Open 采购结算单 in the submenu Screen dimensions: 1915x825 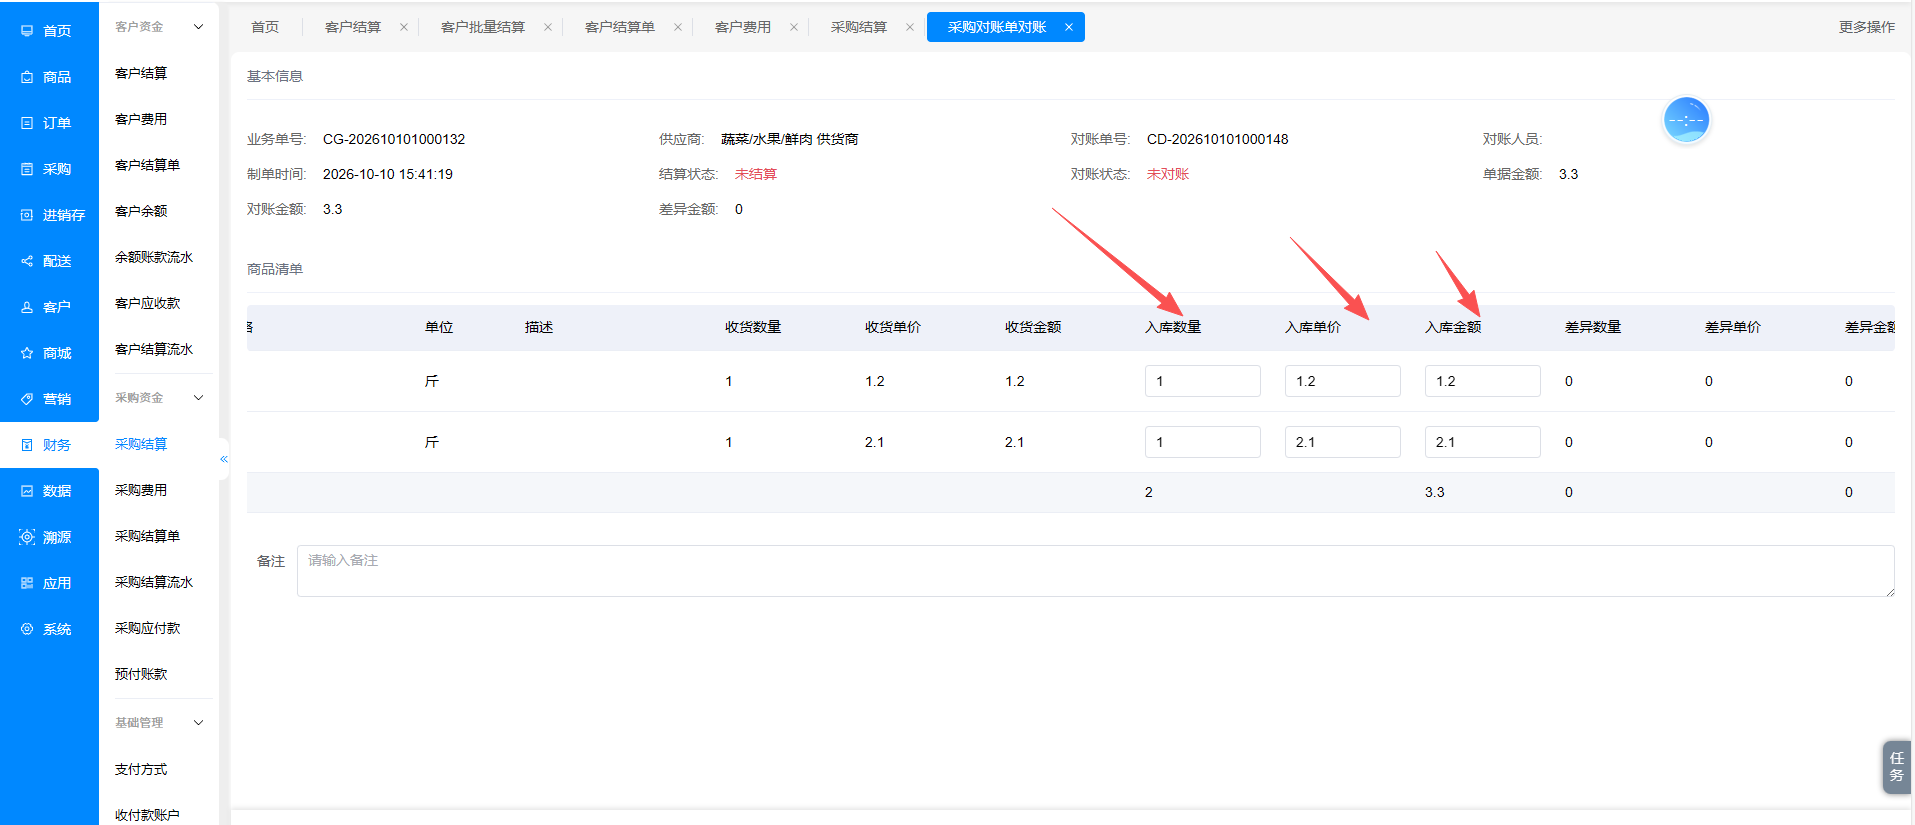tap(147, 536)
